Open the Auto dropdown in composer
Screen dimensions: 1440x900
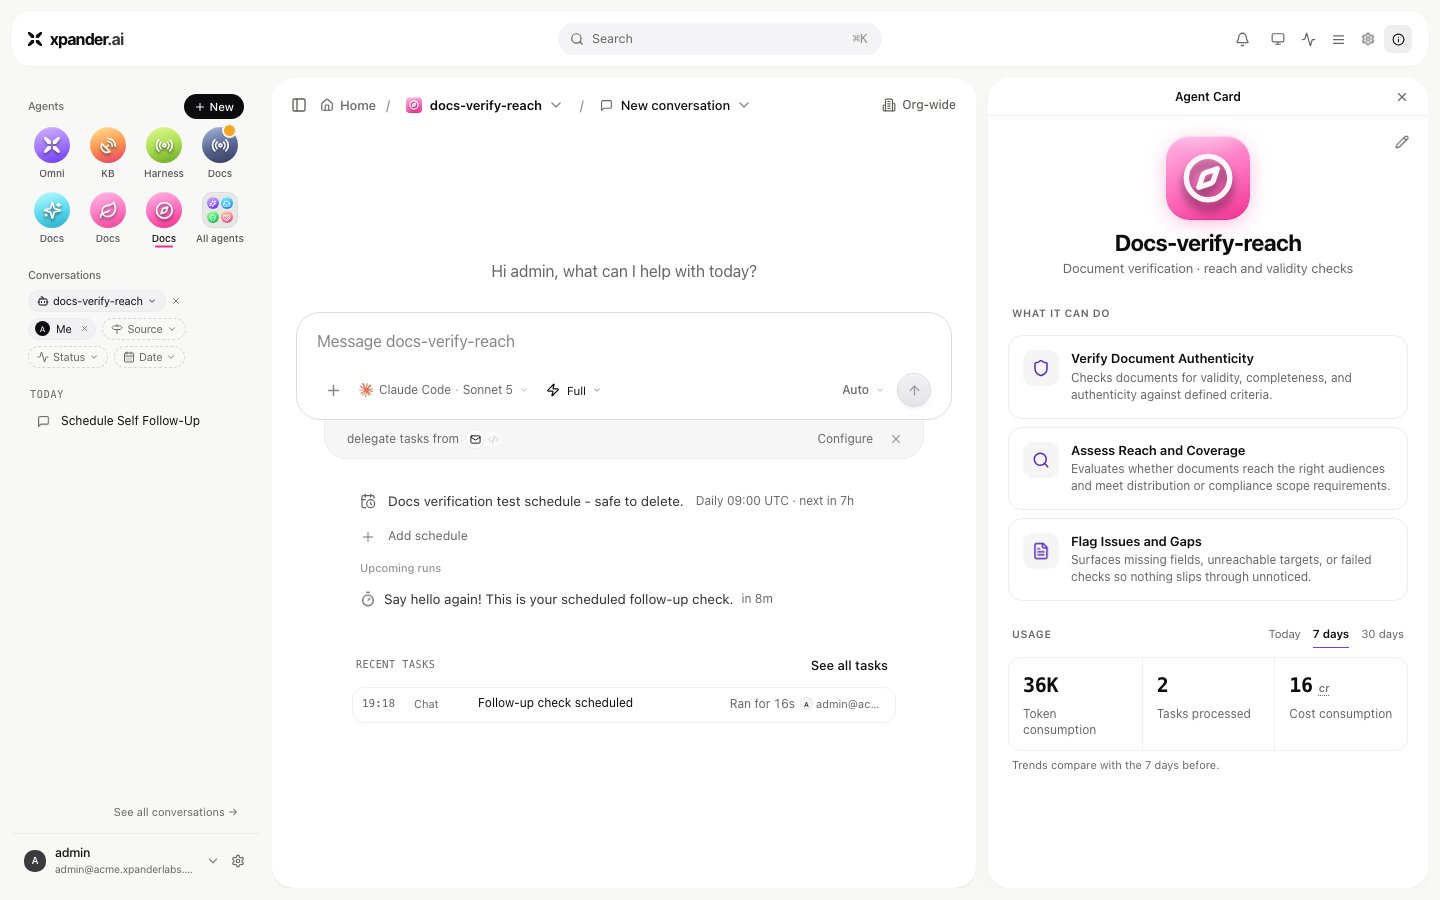point(862,390)
